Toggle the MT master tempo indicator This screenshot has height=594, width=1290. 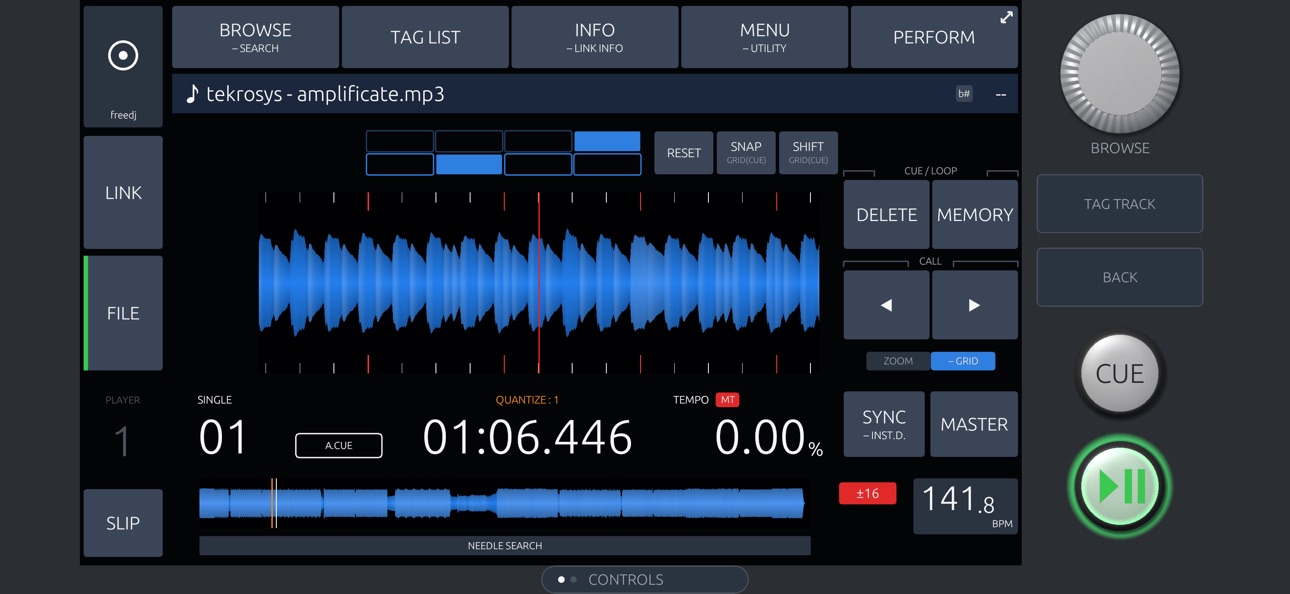click(x=727, y=400)
